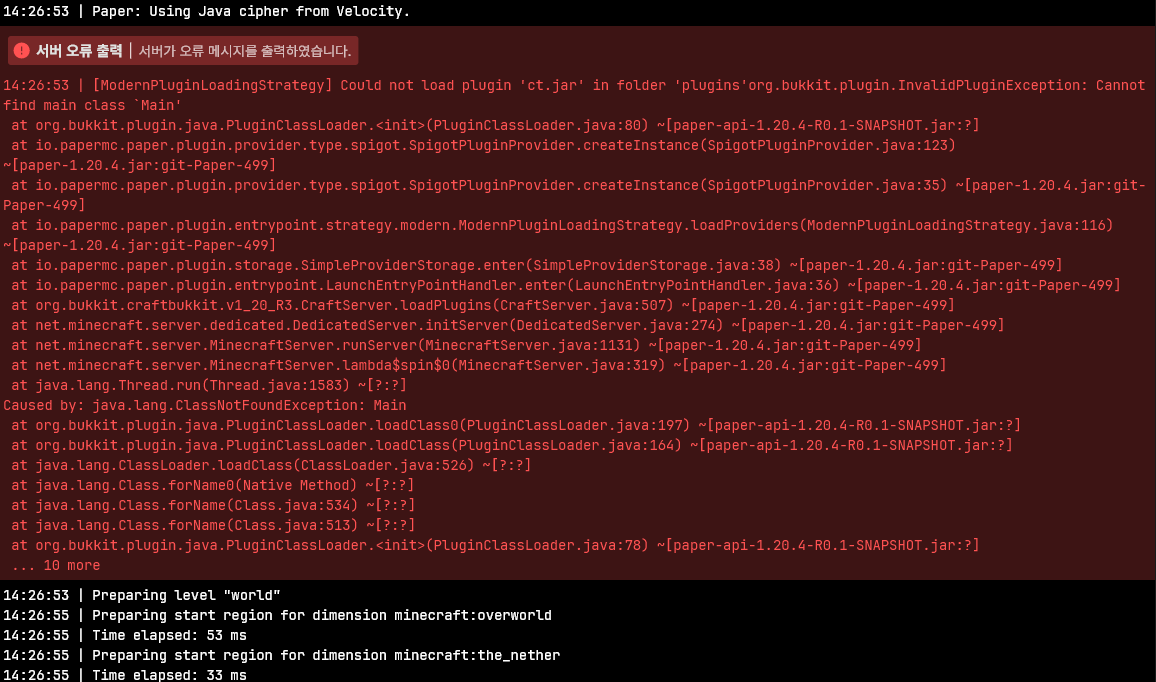Click the red error exclamation icon
The height and width of the screenshot is (682, 1156).
click(x=22, y=51)
